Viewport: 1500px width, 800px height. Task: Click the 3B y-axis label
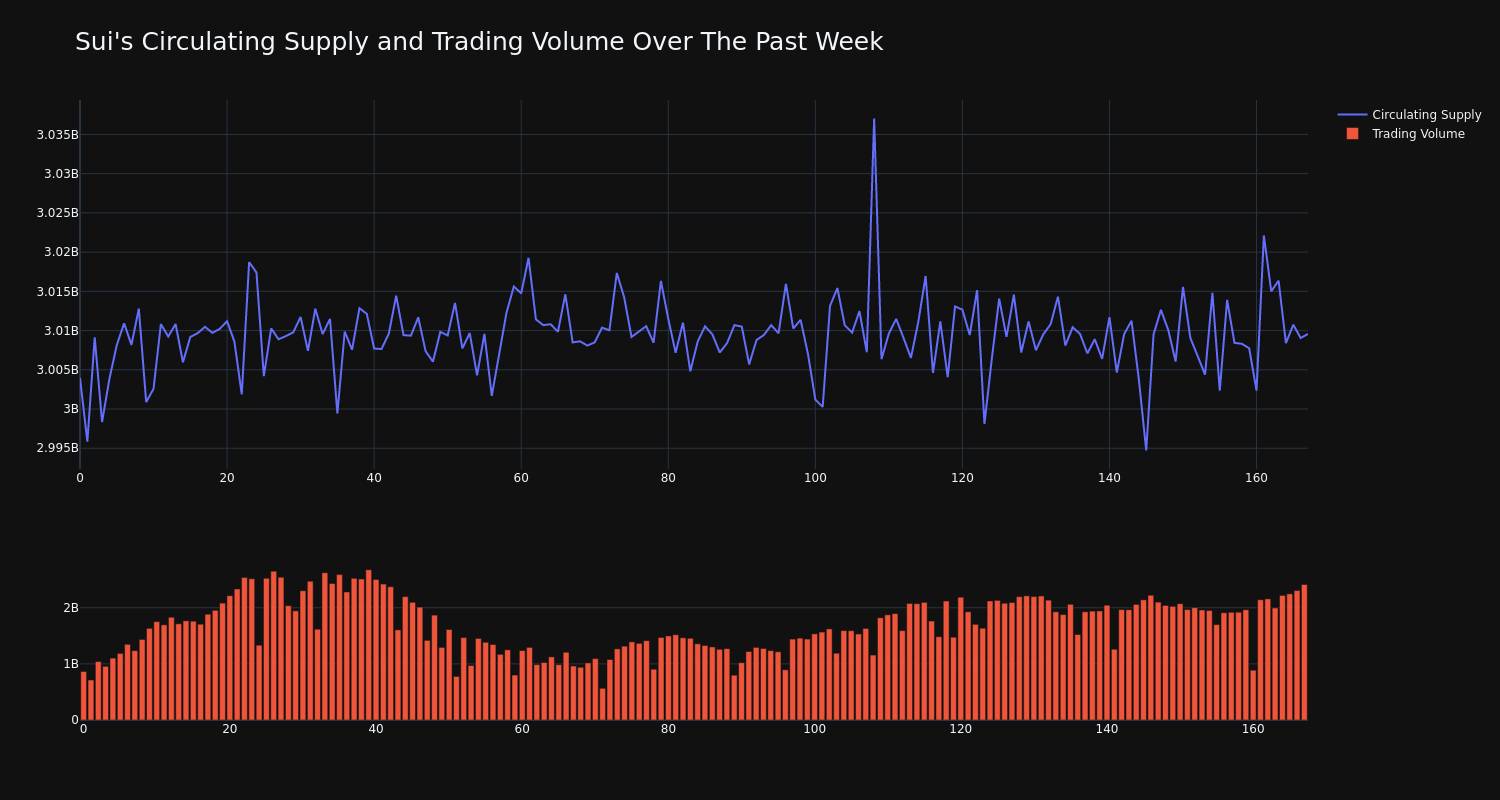[71, 409]
